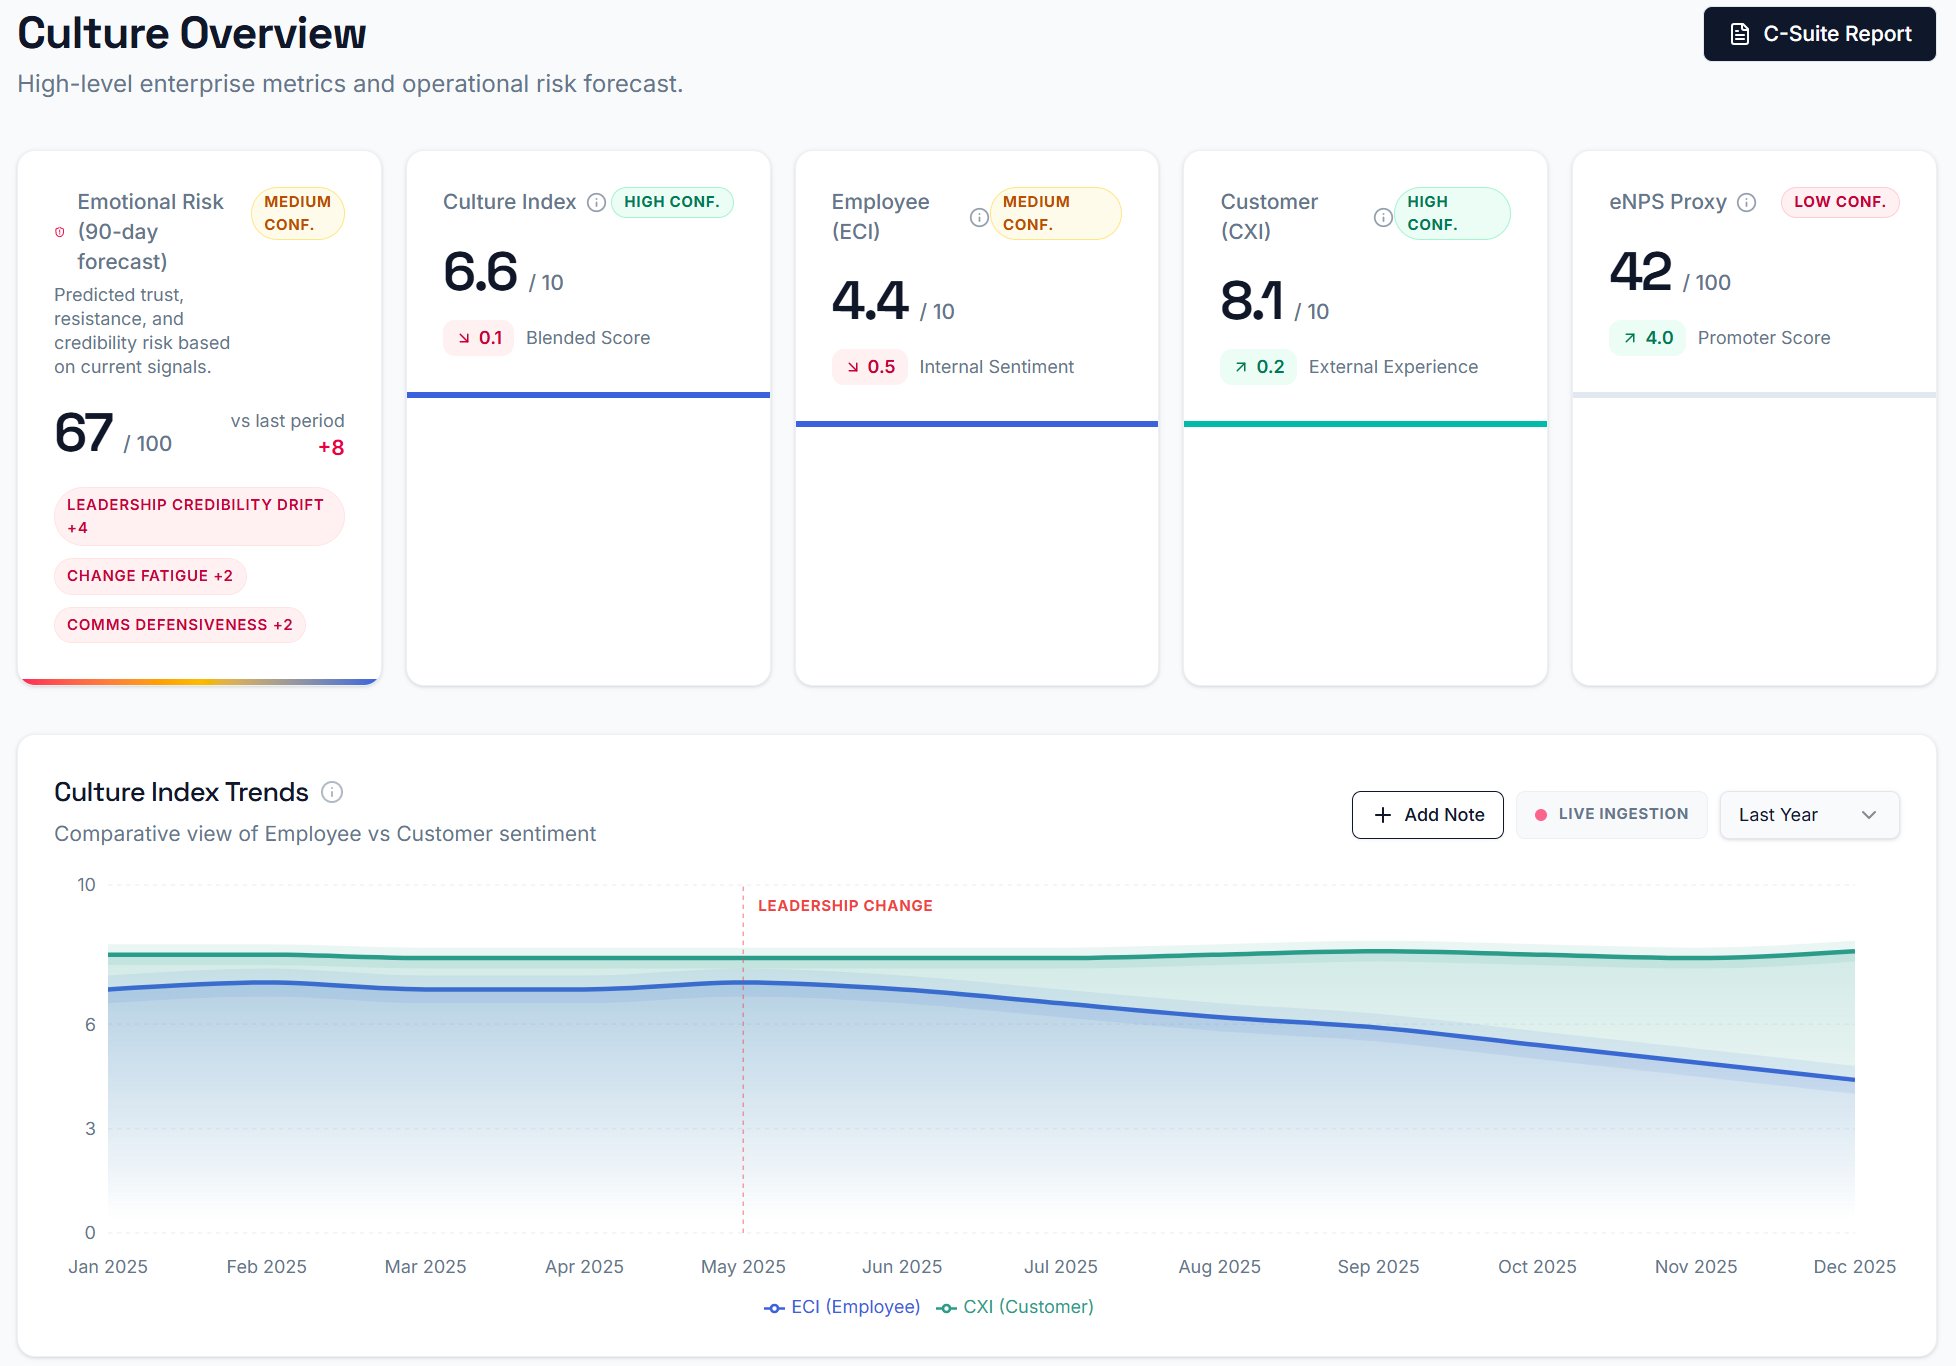Click the shield icon beside Emotional Risk title
This screenshot has width=1956, height=1366.
click(58, 232)
